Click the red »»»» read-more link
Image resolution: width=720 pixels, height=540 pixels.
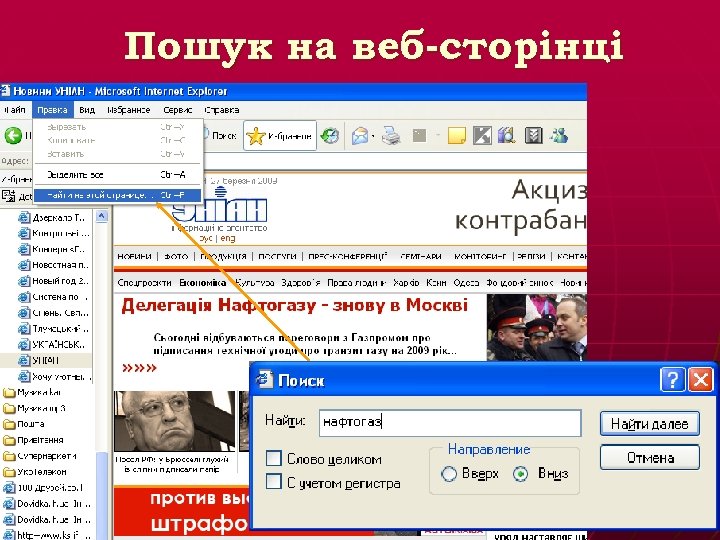pyautogui.click(x=139, y=368)
